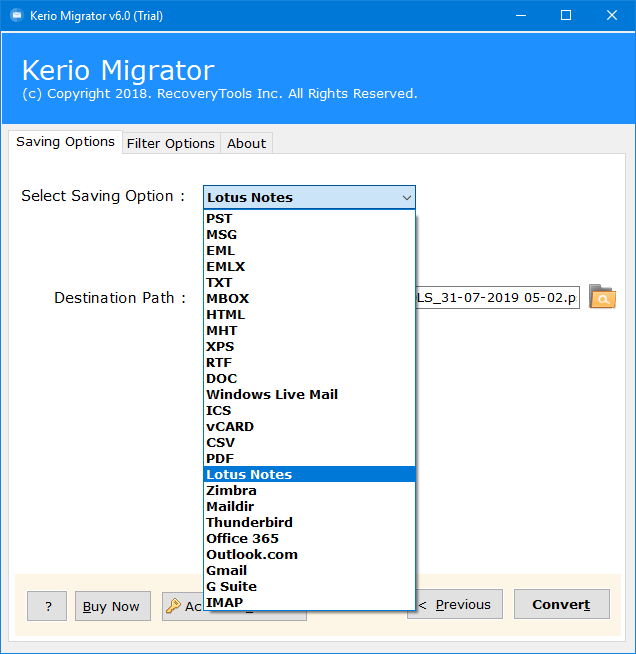Select MHT saving option
This screenshot has width=636, height=654.
pos(309,330)
